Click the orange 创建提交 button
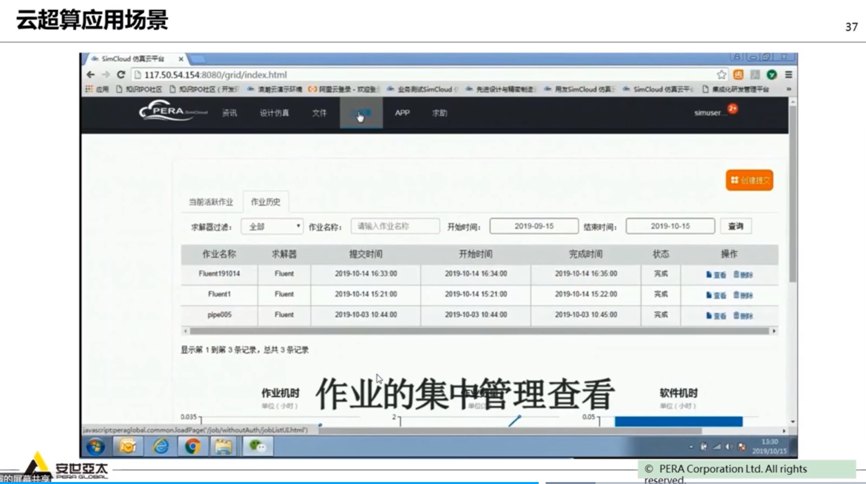This screenshot has width=866, height=484. tap(749, 181)
